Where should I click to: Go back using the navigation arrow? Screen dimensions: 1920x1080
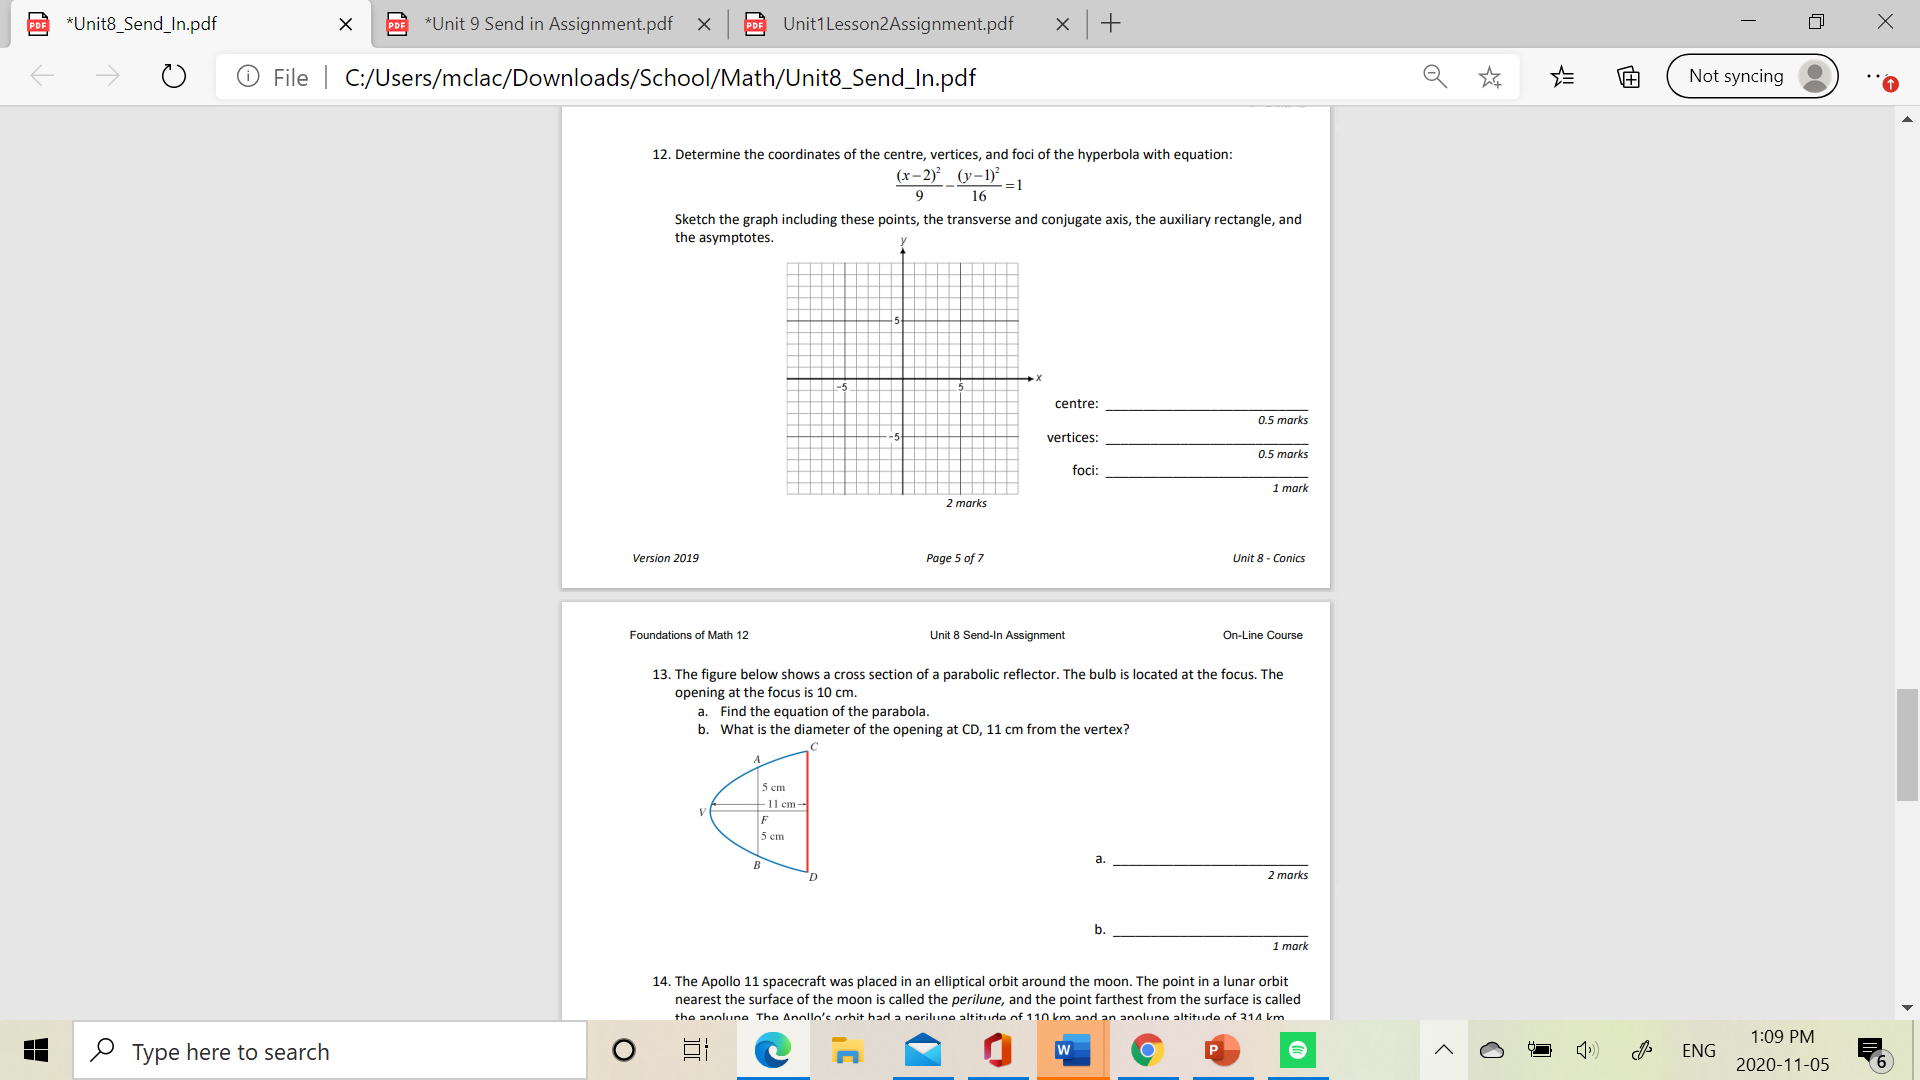tap(42, 76)
